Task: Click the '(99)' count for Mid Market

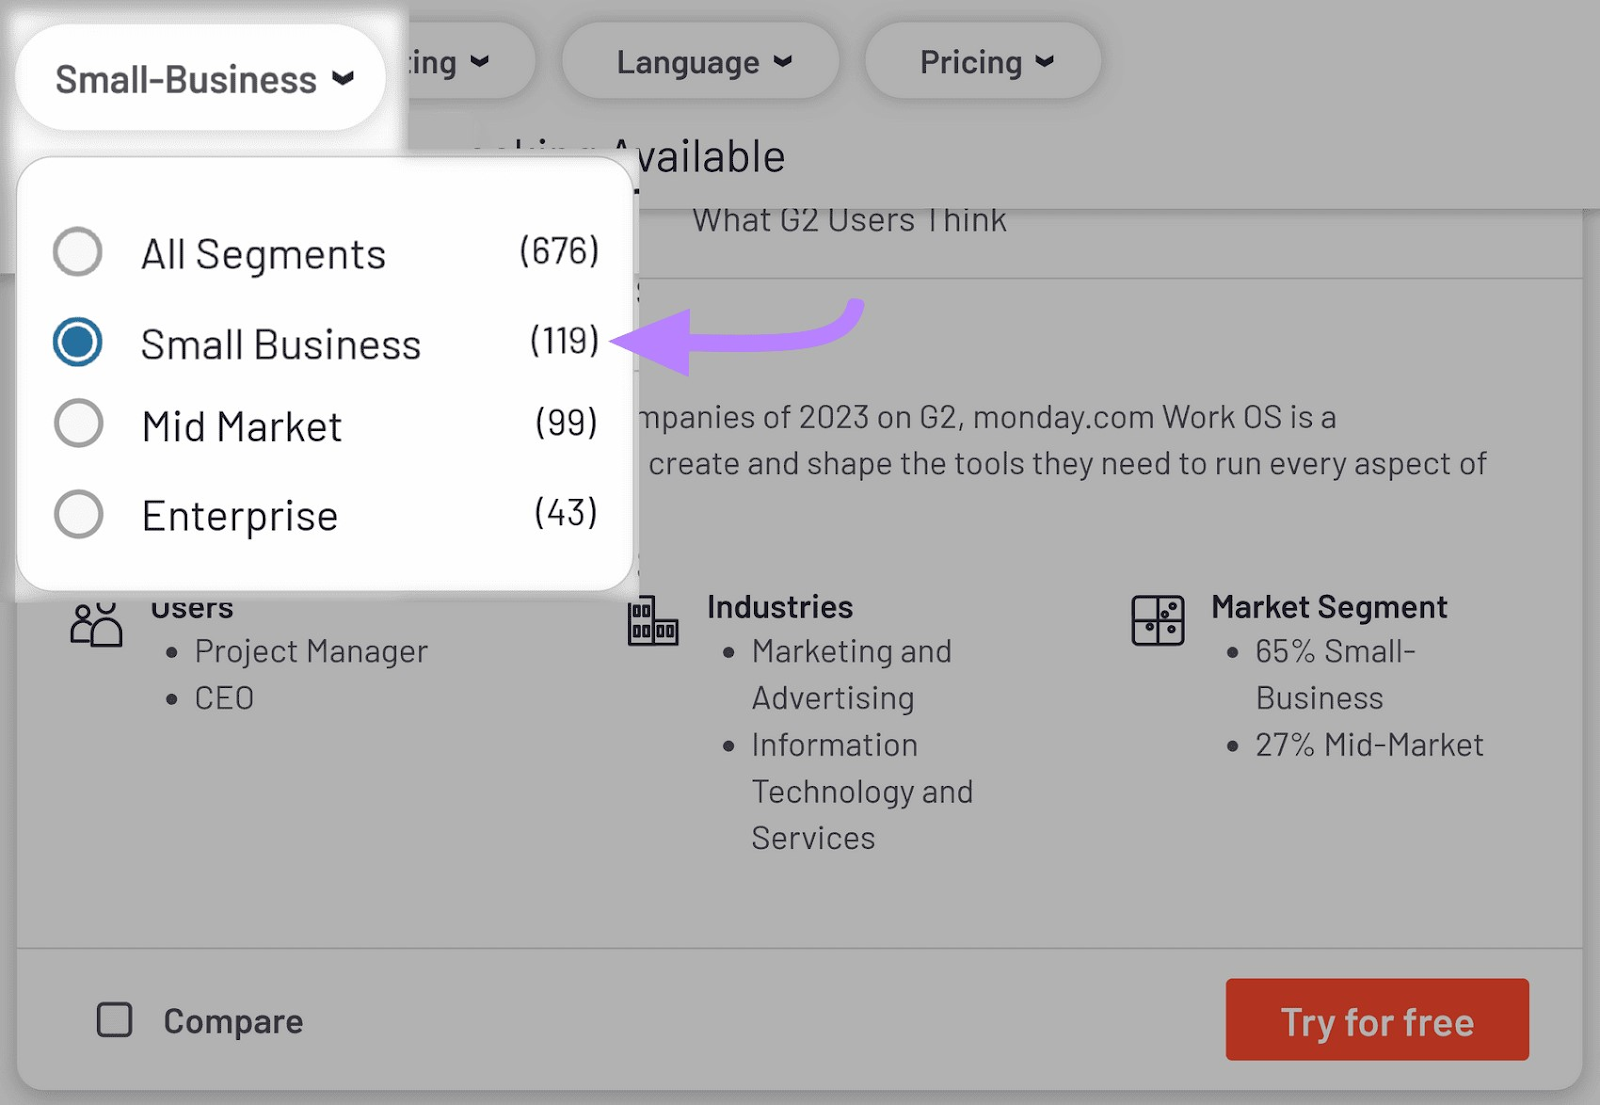Action: (566, 423)
